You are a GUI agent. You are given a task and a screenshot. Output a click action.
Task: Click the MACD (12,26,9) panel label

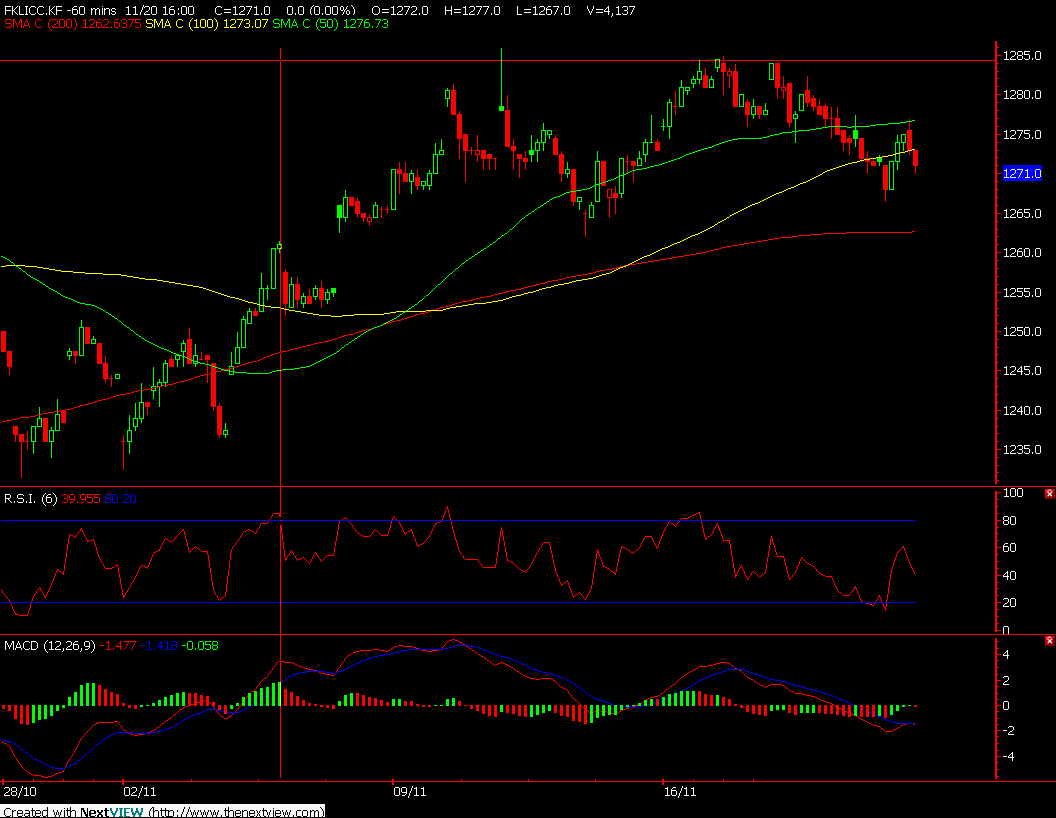[x=50, y=646]
